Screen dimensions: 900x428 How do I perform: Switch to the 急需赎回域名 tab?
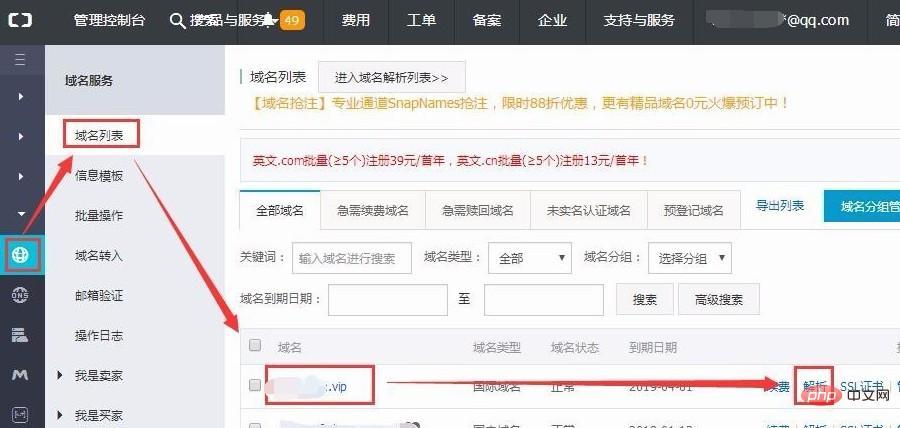tap(478, 210)
